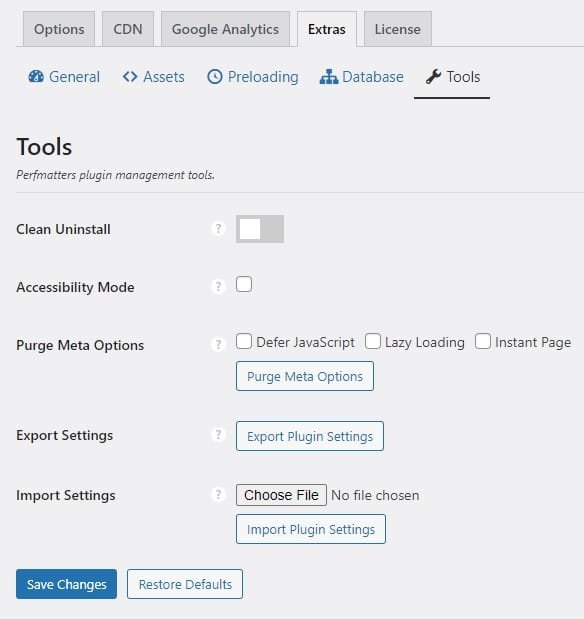Screen dimensions: 584x619
Task: Click the Purge Meta Options button
Action: [x=305, y=376]
